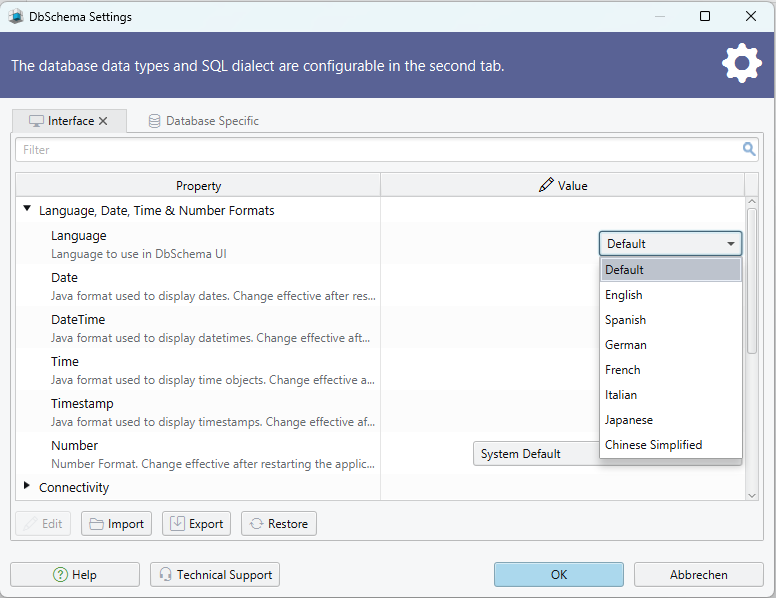The width and height of the screenshot is (776, 598).
Task: Open the Language combo box showing Default
Action: (x=671, y=244)
